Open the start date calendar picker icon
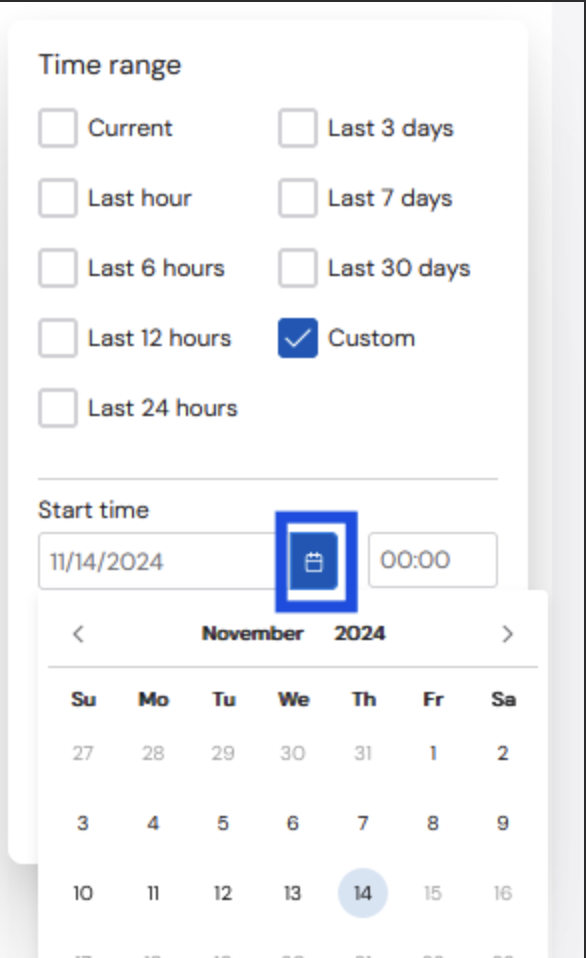586x958 pixels. coord(313,561)
